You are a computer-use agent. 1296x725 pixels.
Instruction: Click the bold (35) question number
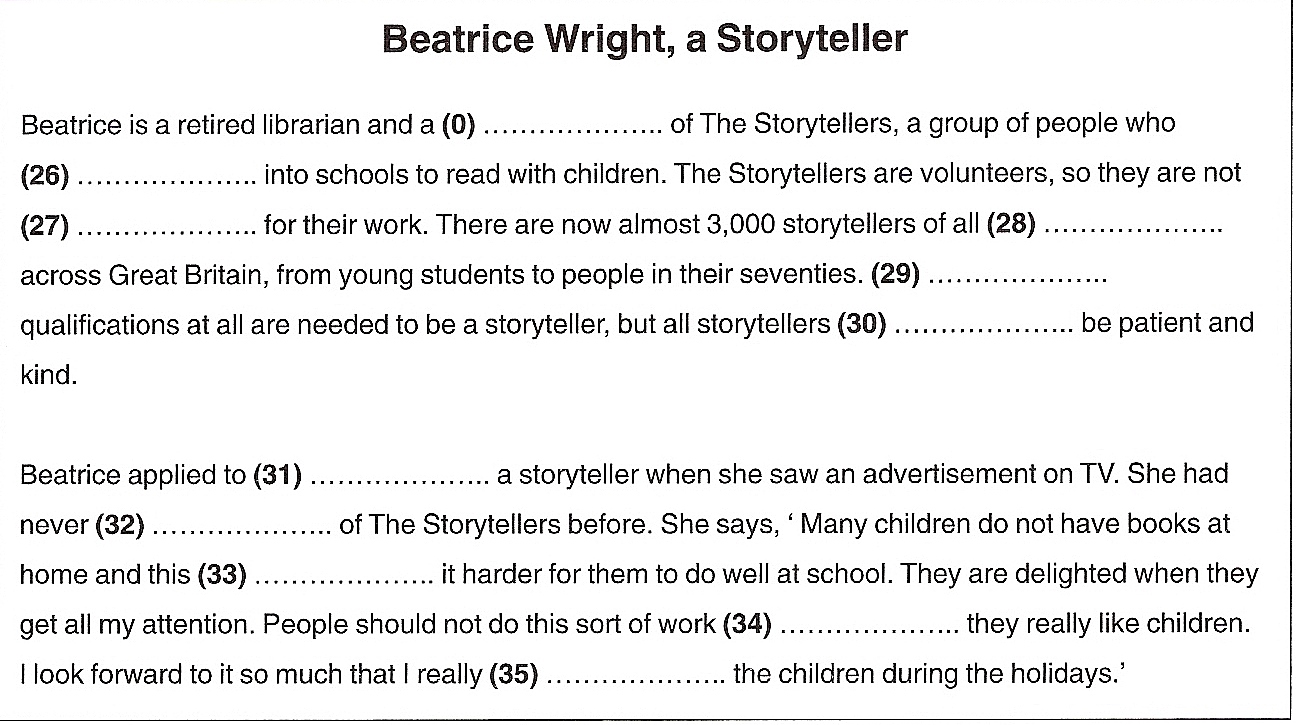[513, 676]
